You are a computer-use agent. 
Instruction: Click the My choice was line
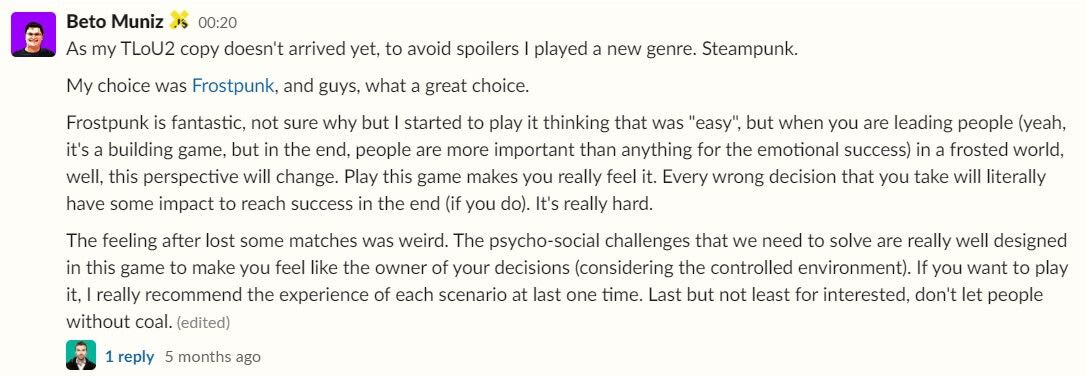(x=297, y=87)
